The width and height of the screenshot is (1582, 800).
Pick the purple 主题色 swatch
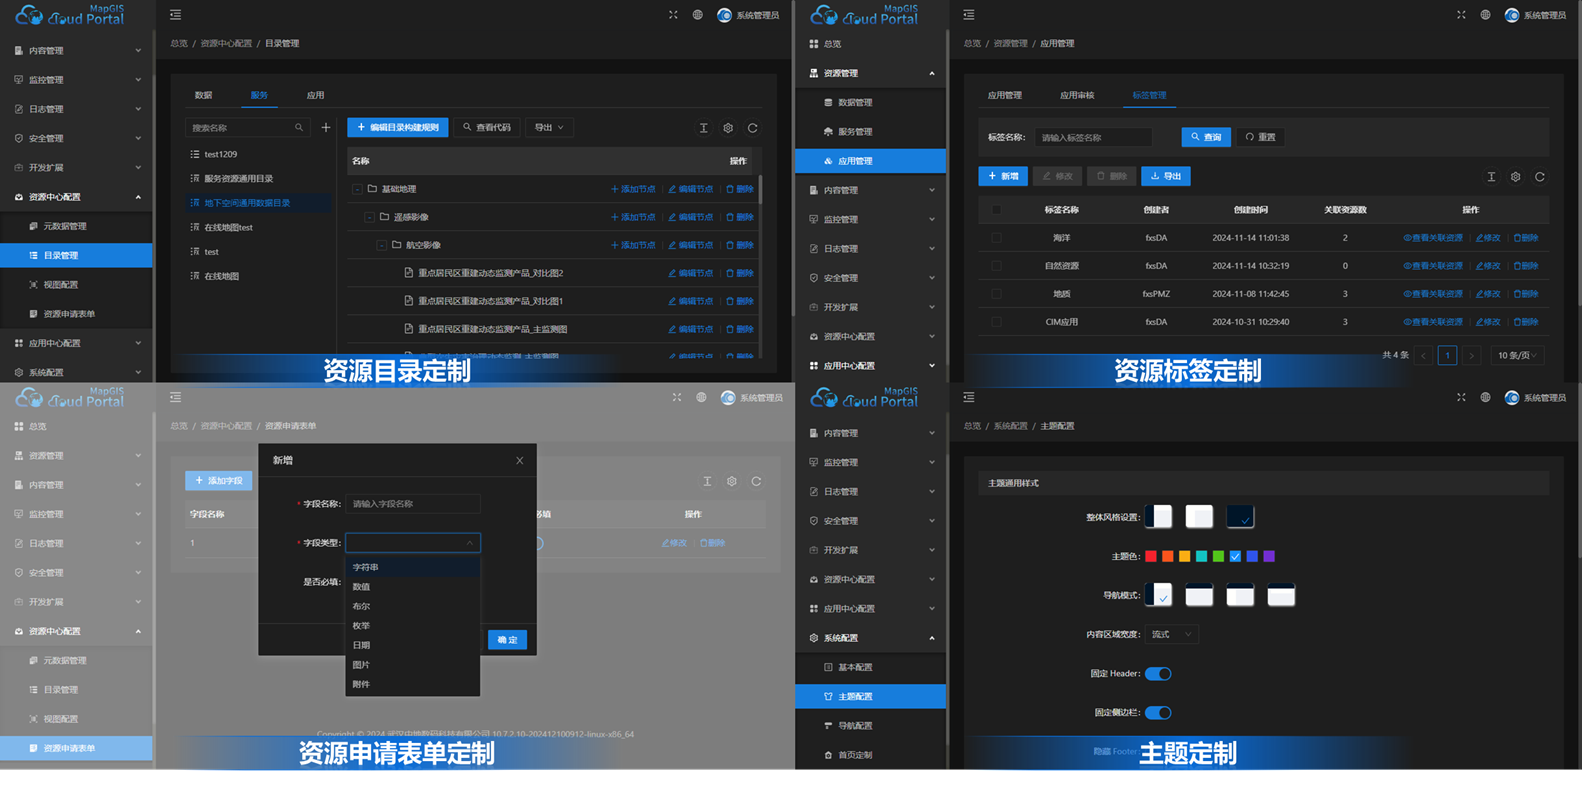click(x=1269, y=556)
